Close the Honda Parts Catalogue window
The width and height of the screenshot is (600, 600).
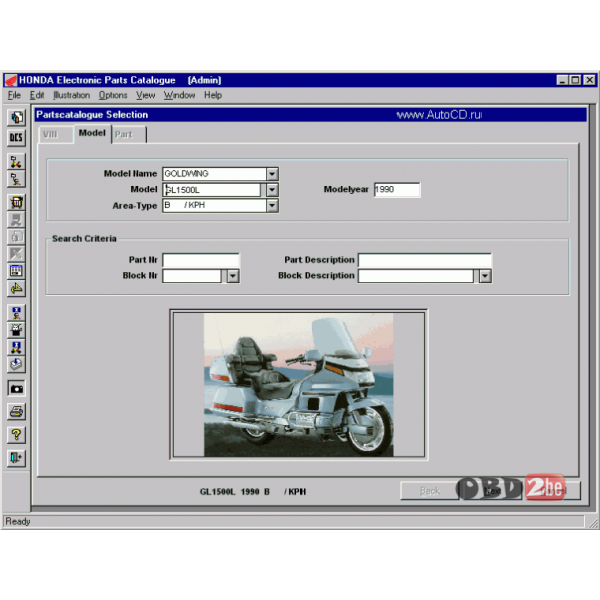pyautogui.click(x=589, y=80)
